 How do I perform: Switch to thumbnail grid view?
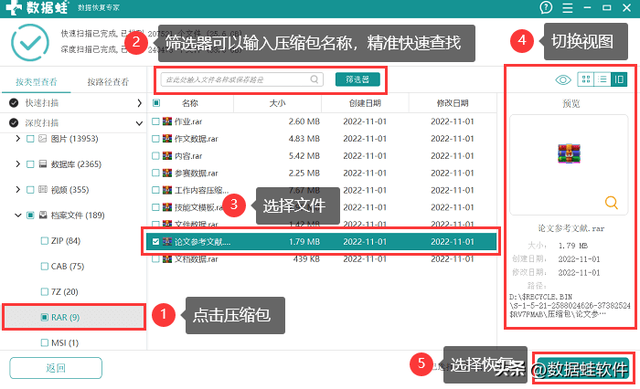tap(586, 79)
